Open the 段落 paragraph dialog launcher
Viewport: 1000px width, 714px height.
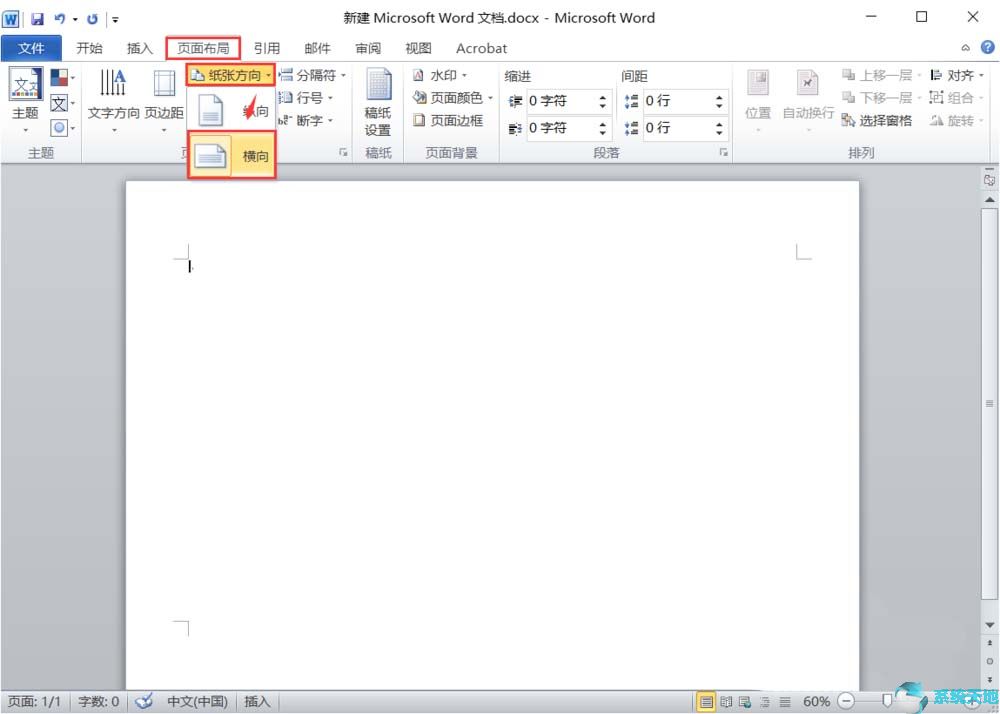click(723, 152)
